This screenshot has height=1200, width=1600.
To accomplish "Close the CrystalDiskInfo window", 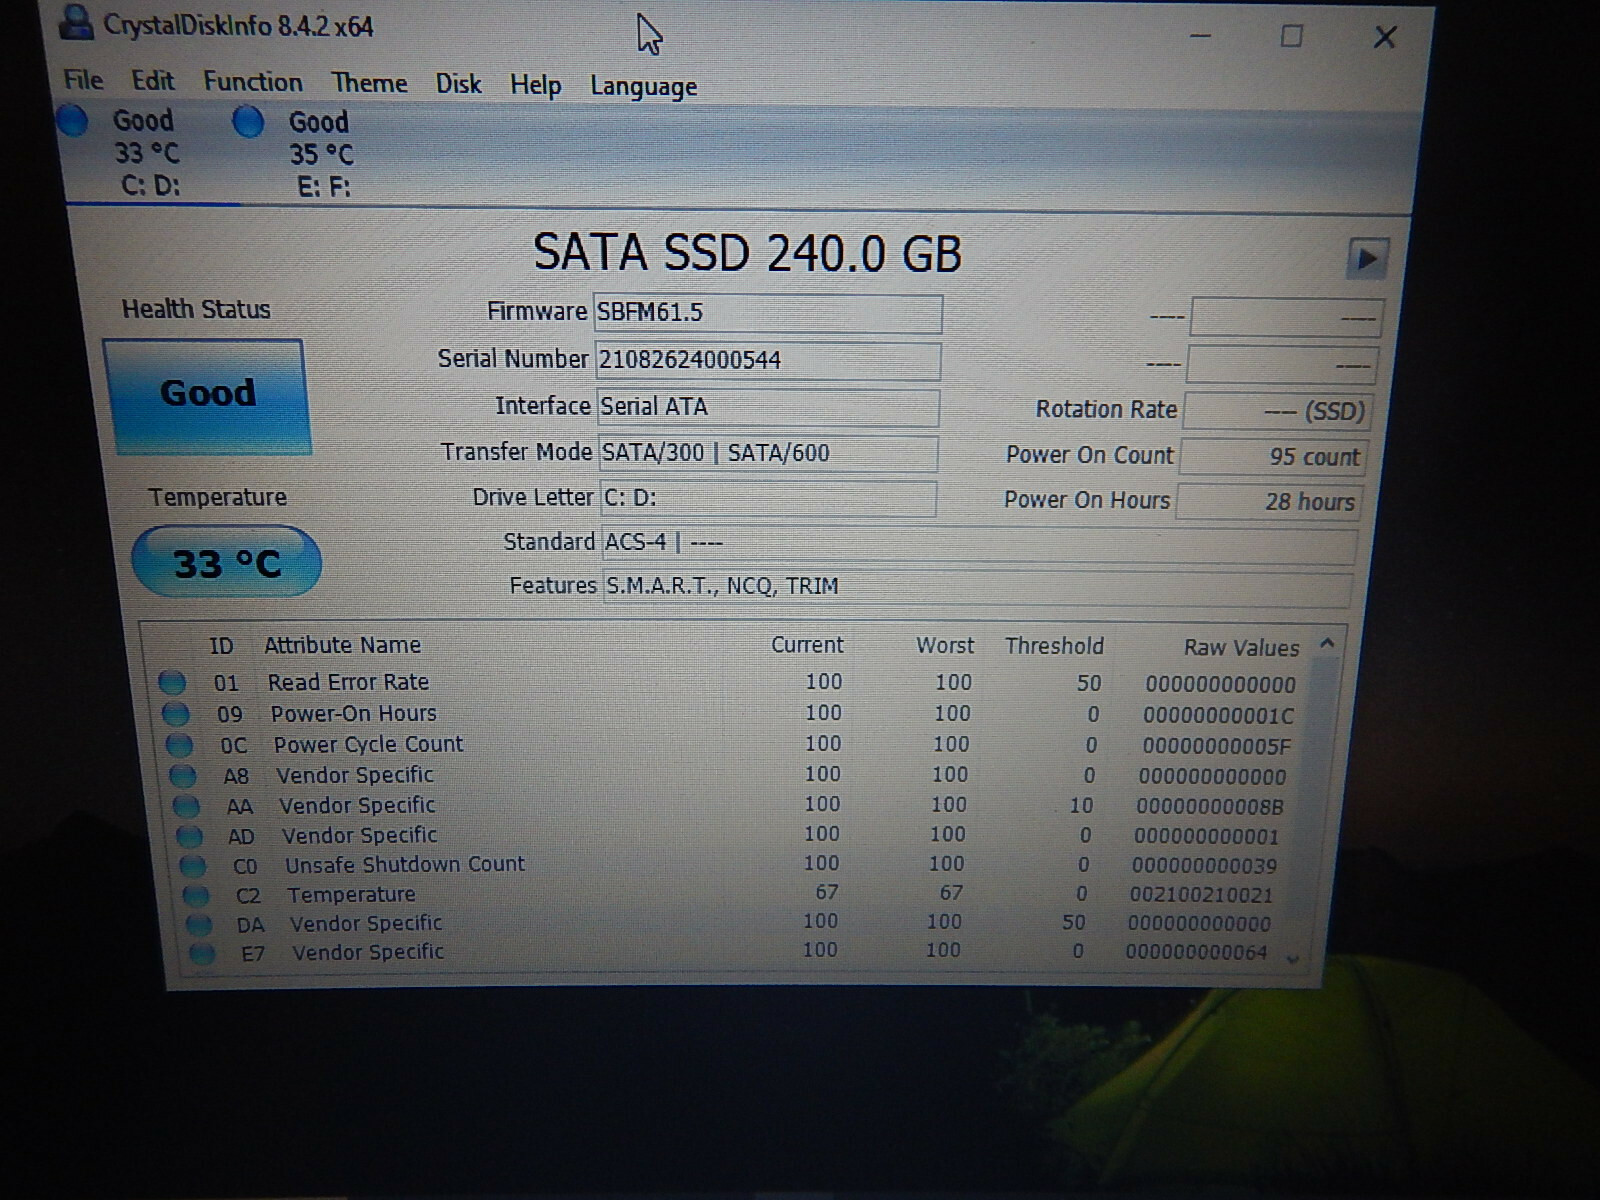I will [1384, 38].
